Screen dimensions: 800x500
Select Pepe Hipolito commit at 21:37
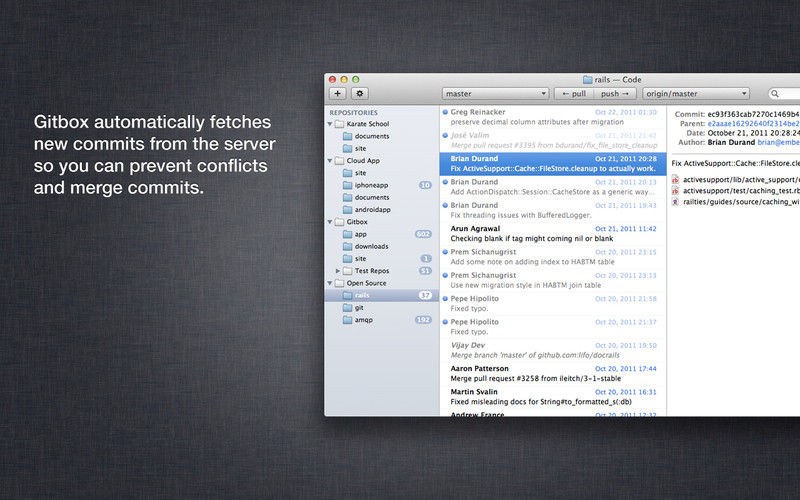553,327
